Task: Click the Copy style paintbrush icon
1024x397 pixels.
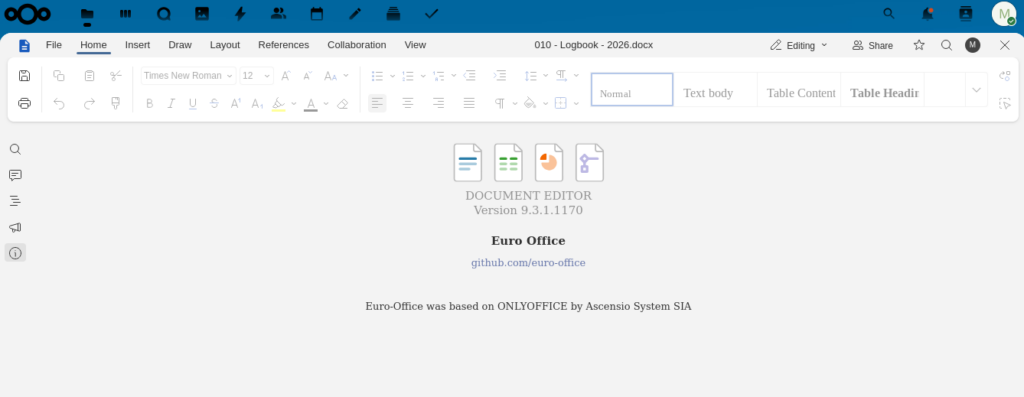Action: click(116, 103)
